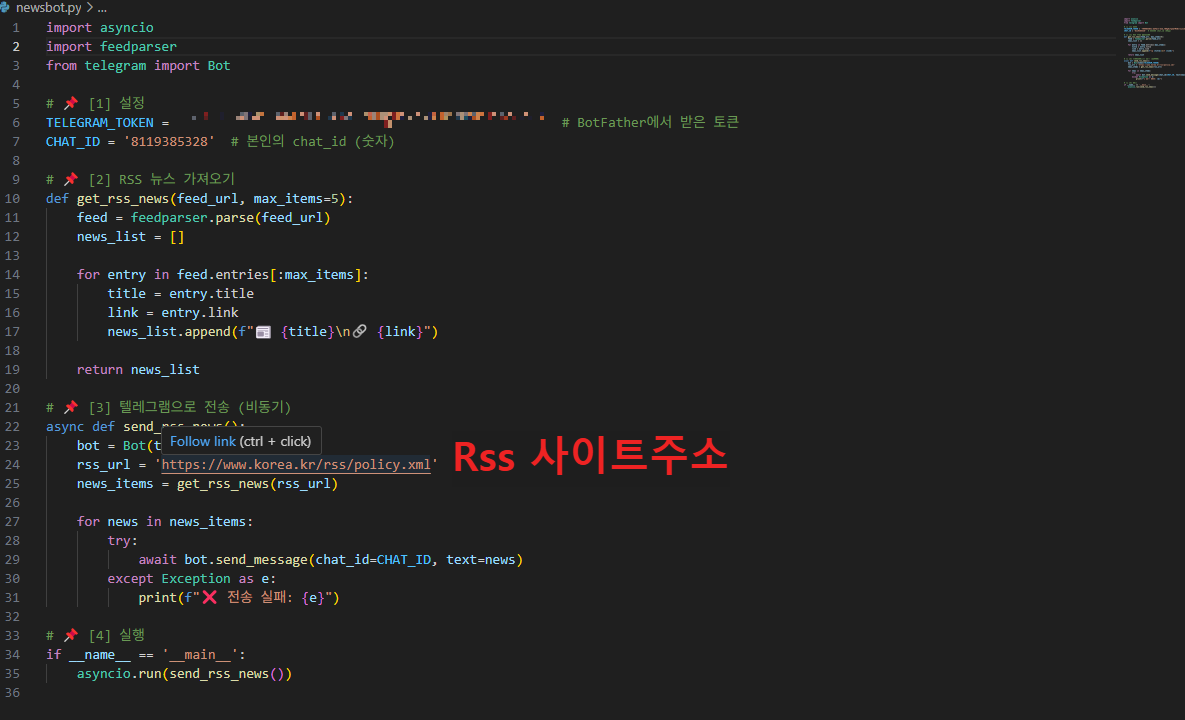1185x720 pixels.
Task: Click line number 17 in the gutter
Action: click(12, 331)
